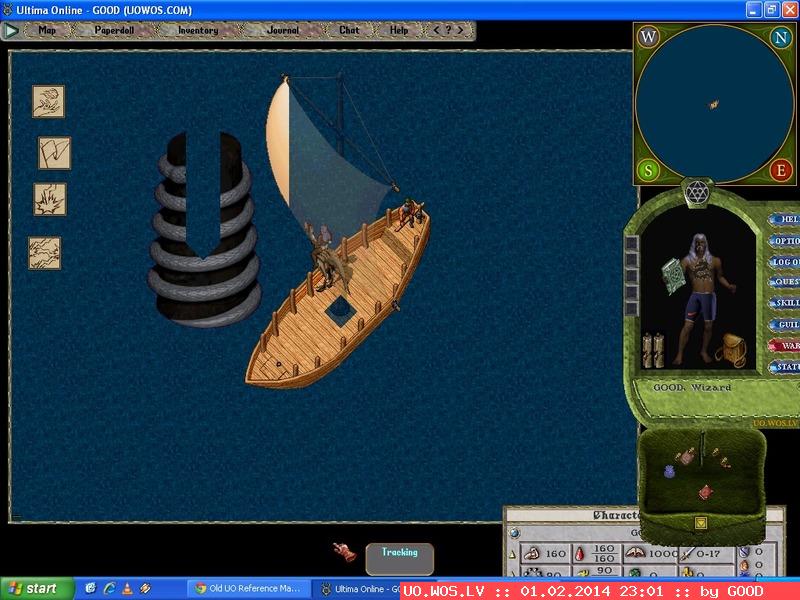Viewport: 800px width, 600px height.
Task: Click the E compass marker on the radar
Action: pyautogui.click(x=781, y=170)
